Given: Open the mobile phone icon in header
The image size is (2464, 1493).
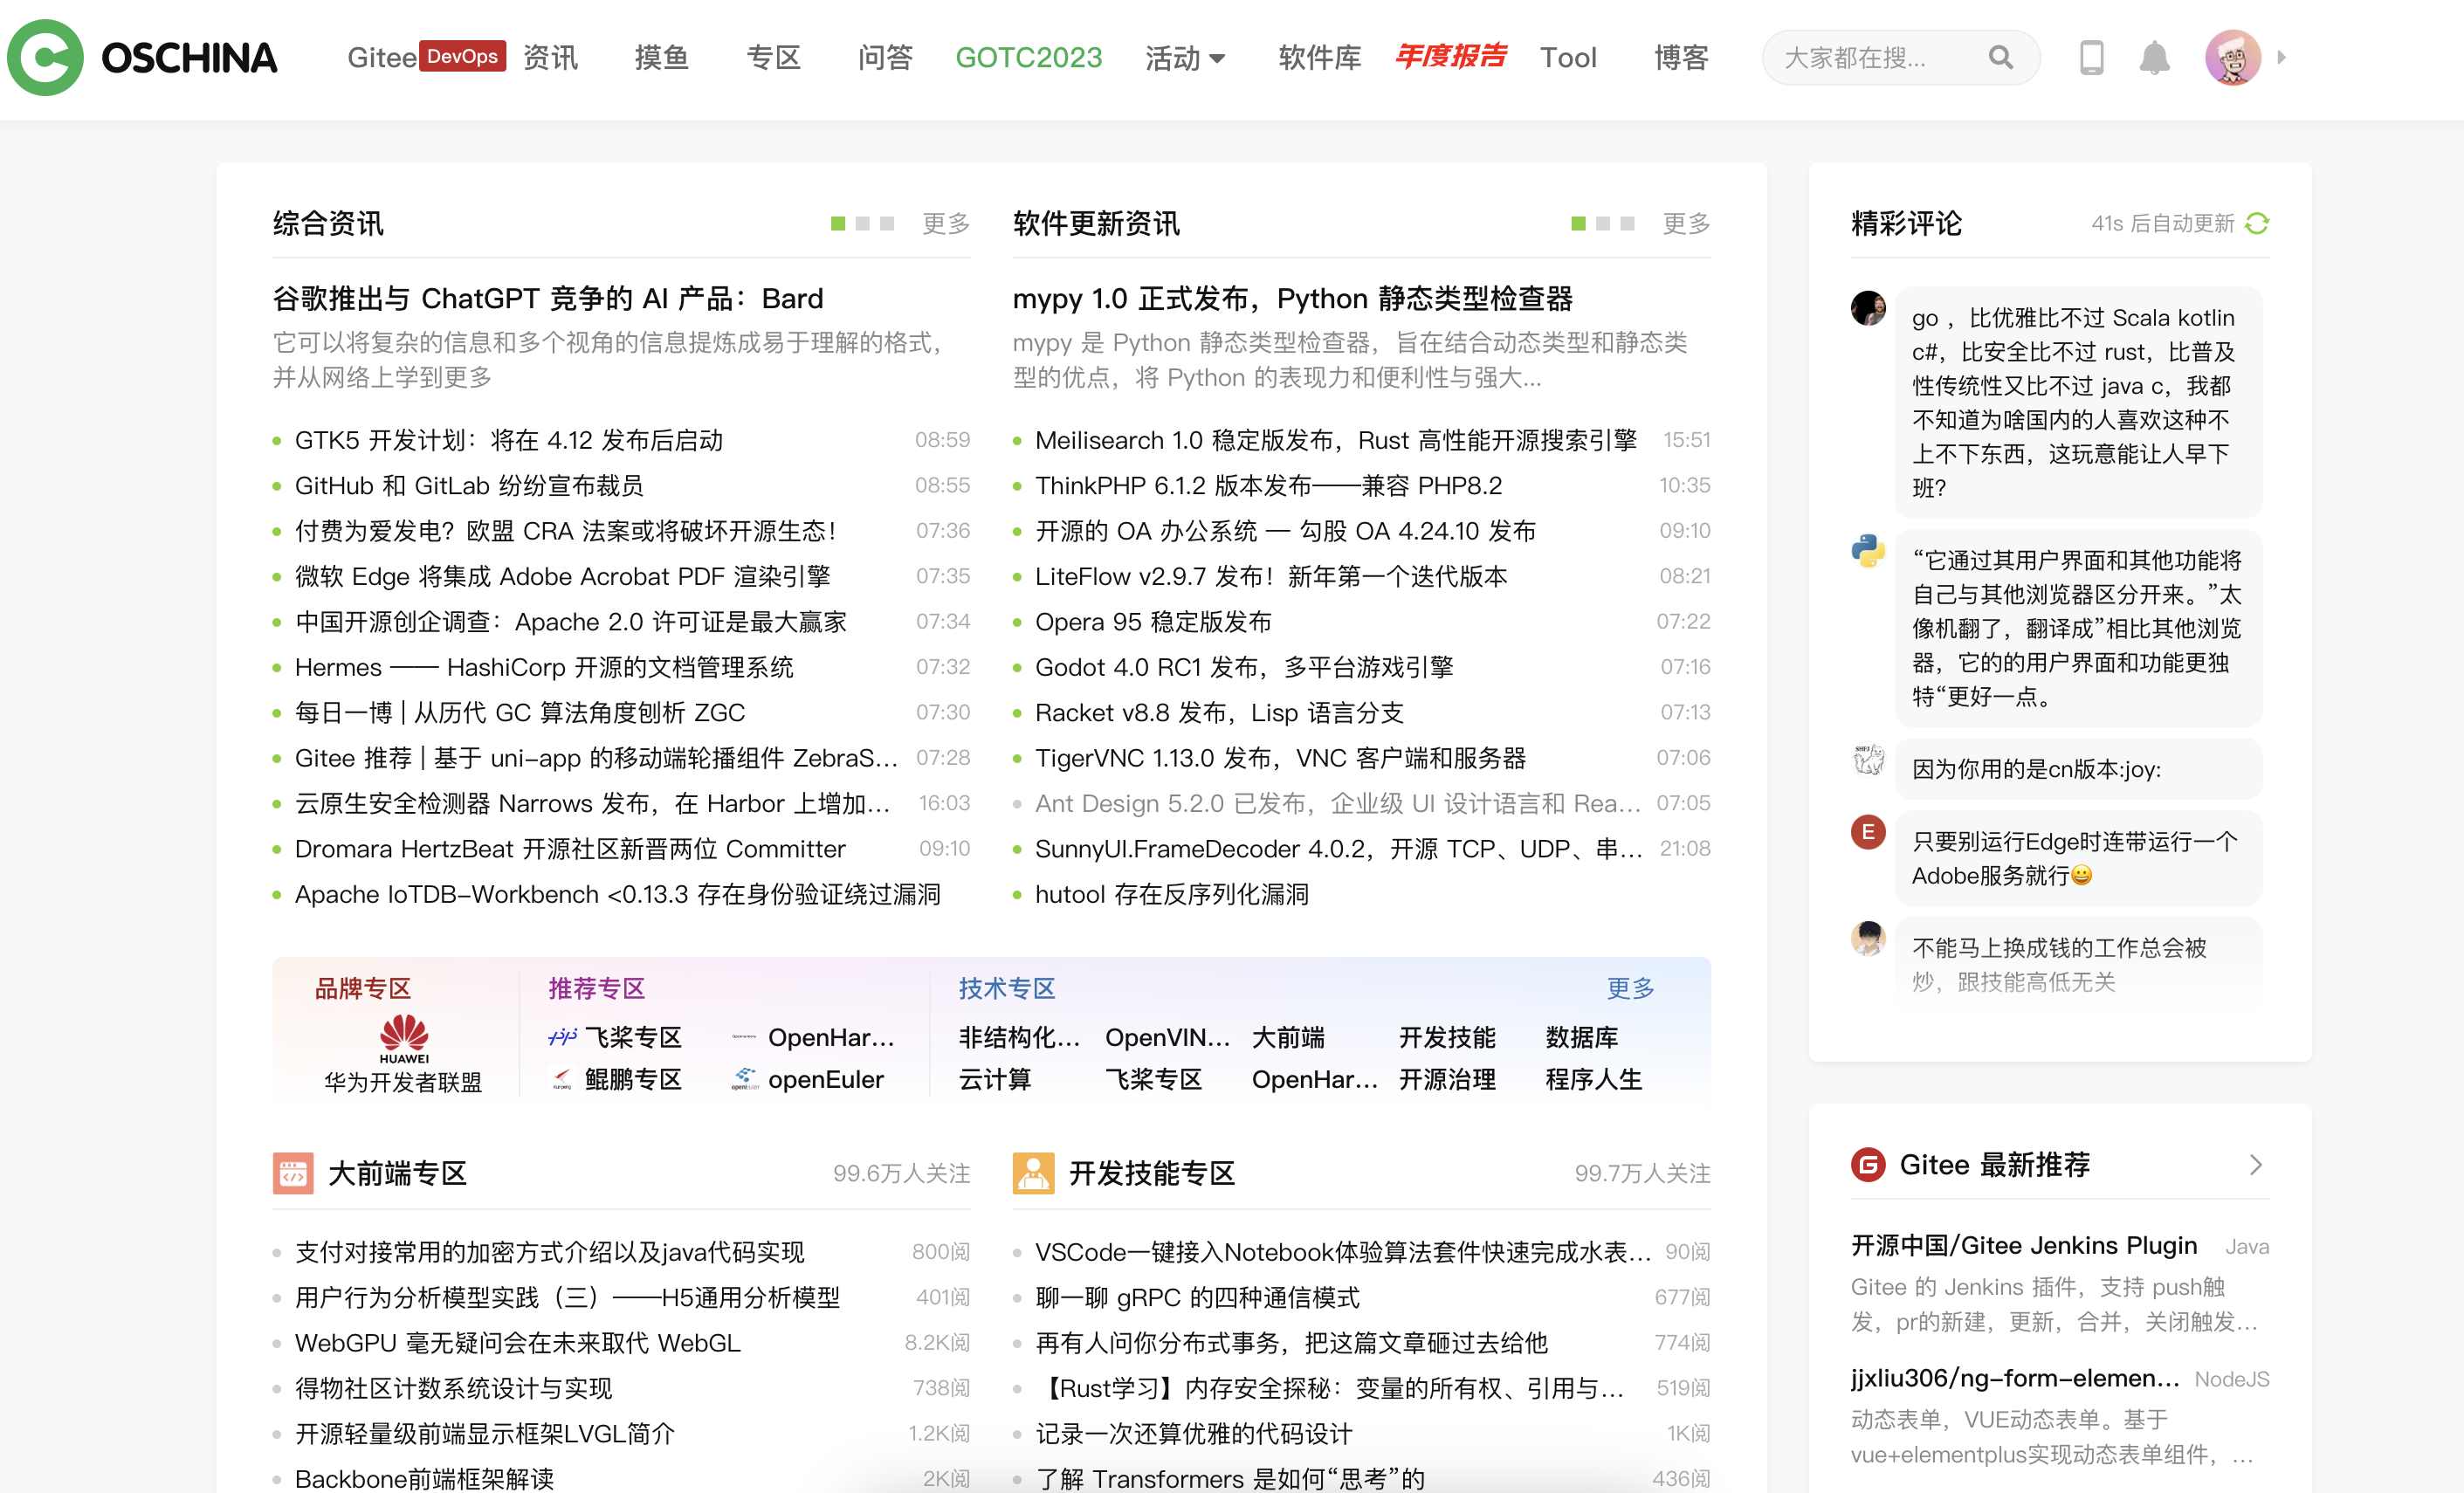Looking at the screenshot, I should coord(2091,58).
